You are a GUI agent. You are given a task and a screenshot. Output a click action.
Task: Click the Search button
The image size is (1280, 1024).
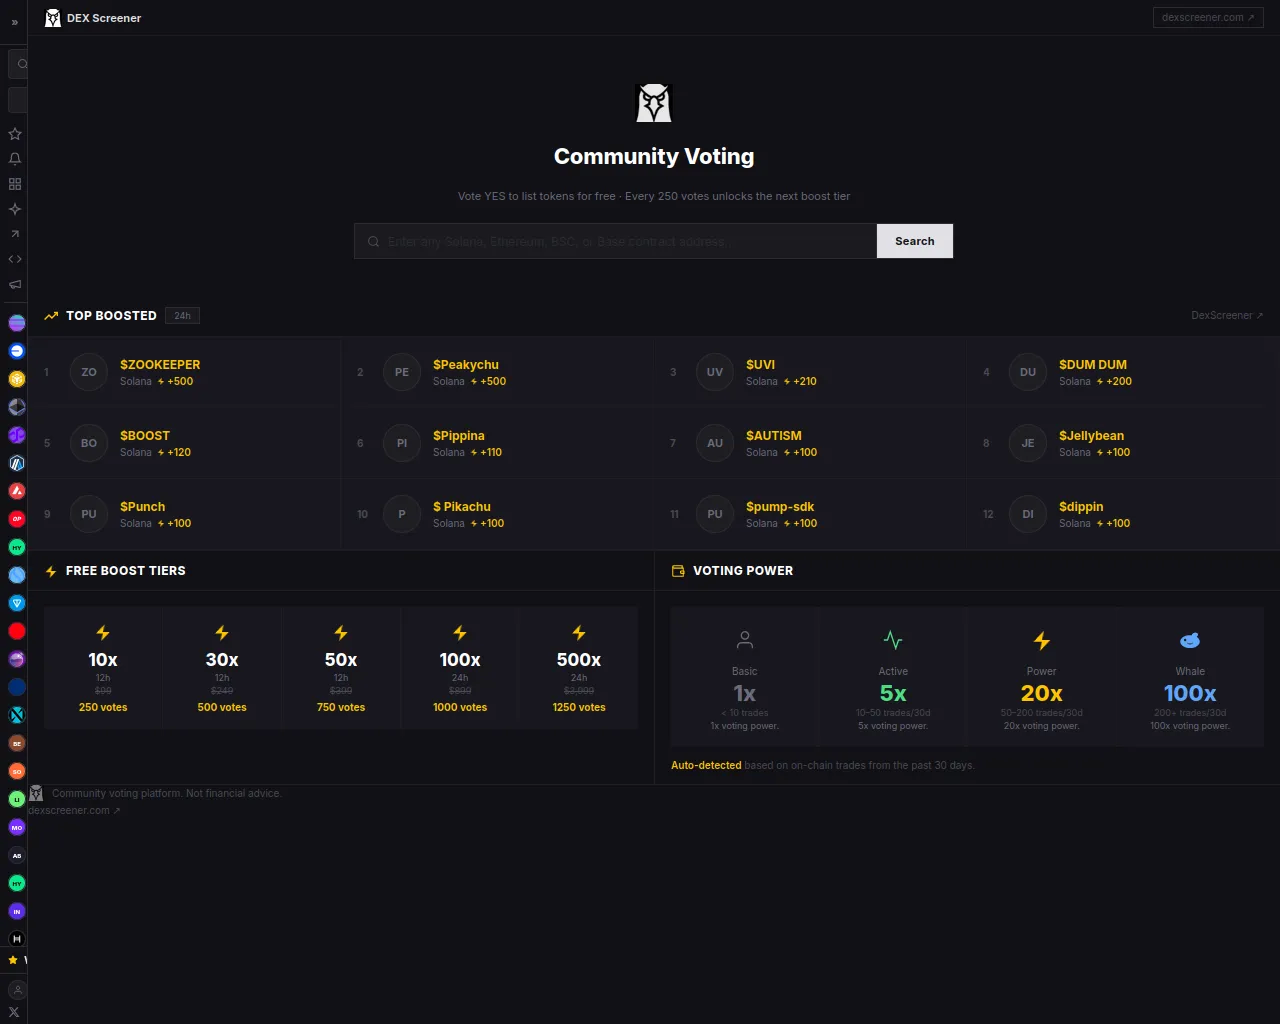[x=915, y=241]
